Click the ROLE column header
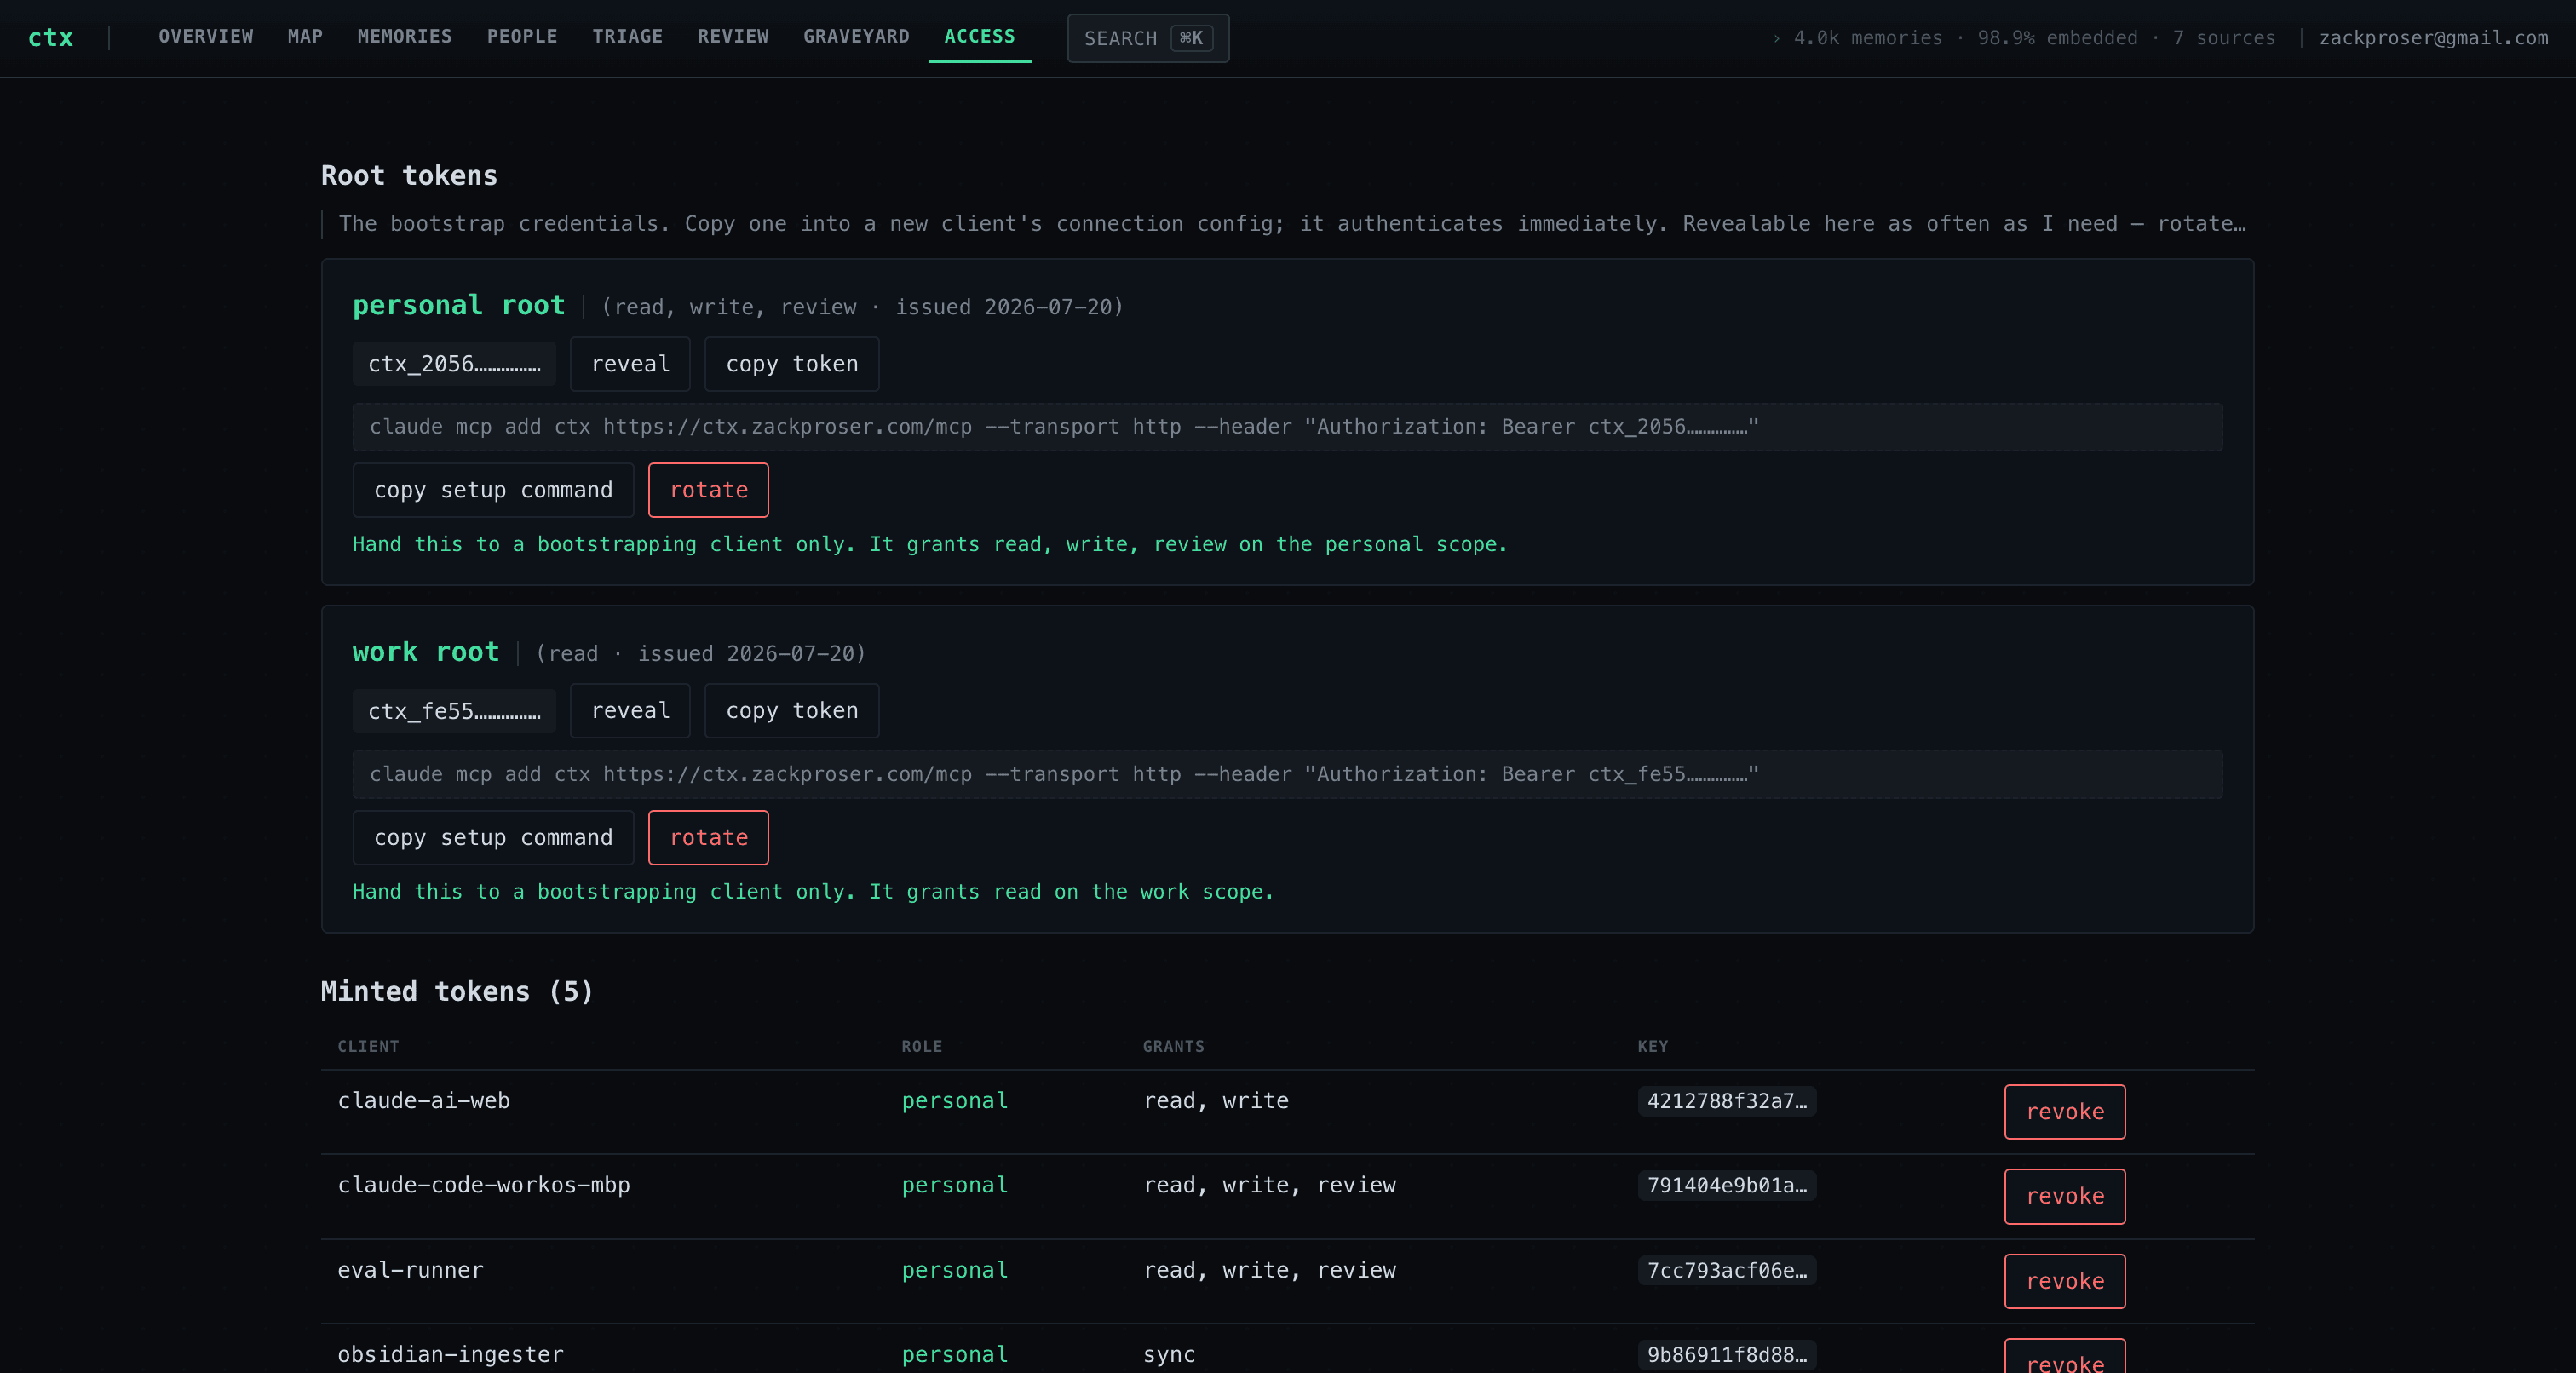The image size is (2576, 1373). click(922, 1046)
